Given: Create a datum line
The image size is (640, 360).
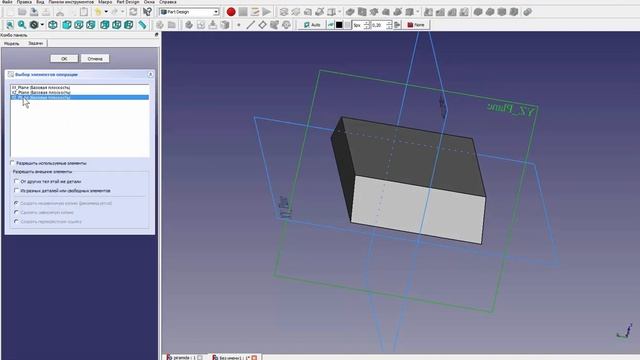Looking at the screenshot, I should pyautogui.click(x=251, y=25).
